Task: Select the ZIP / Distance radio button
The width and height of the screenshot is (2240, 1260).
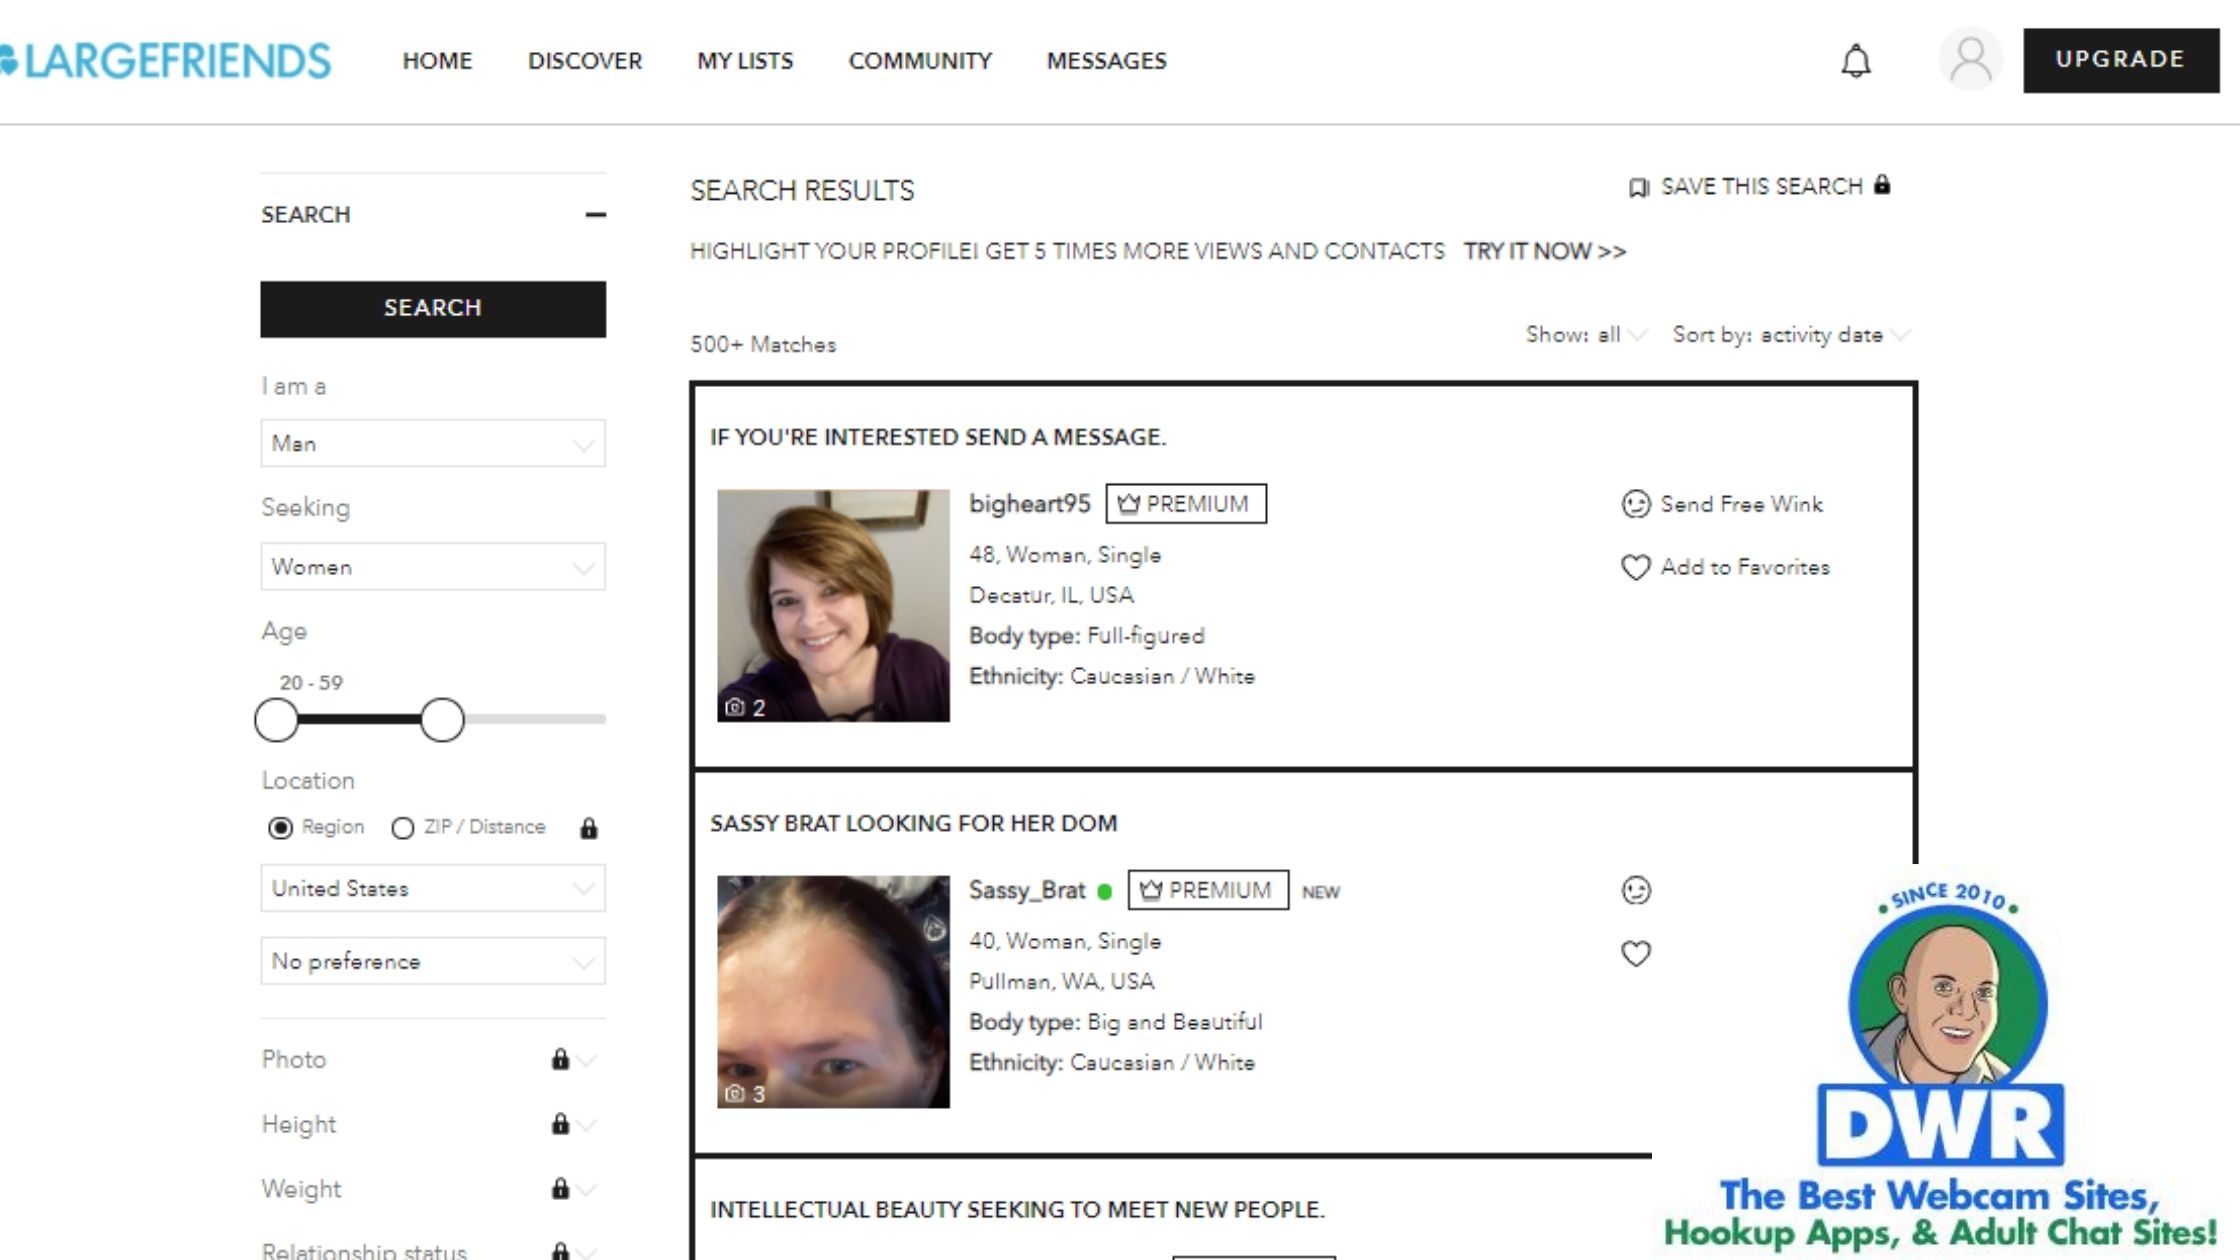Action: point(403,828)
